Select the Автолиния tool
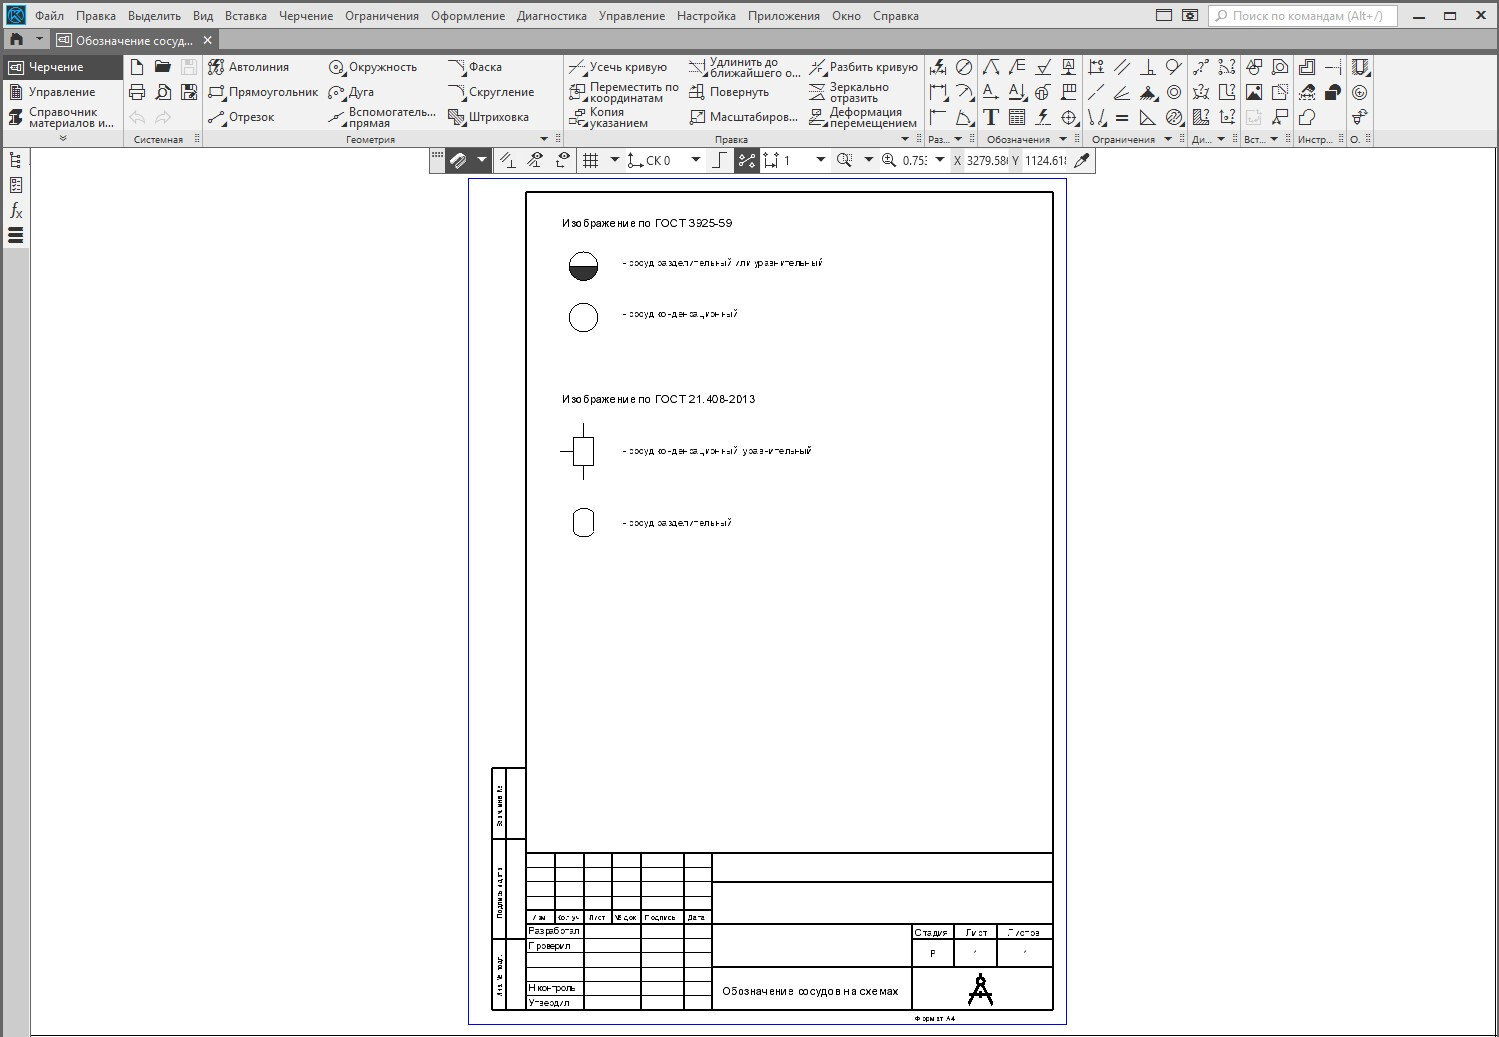The image size is (1499, 1037). (x=249, y=67)
